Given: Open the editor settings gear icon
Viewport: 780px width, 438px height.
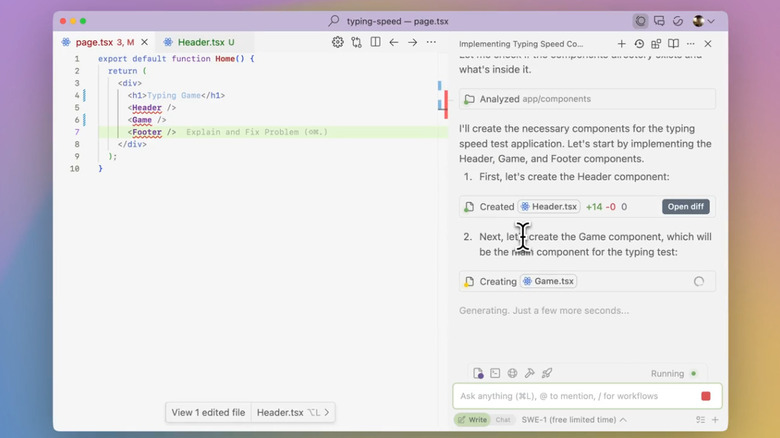Looking at the screenshot, I should click(338, 43).
